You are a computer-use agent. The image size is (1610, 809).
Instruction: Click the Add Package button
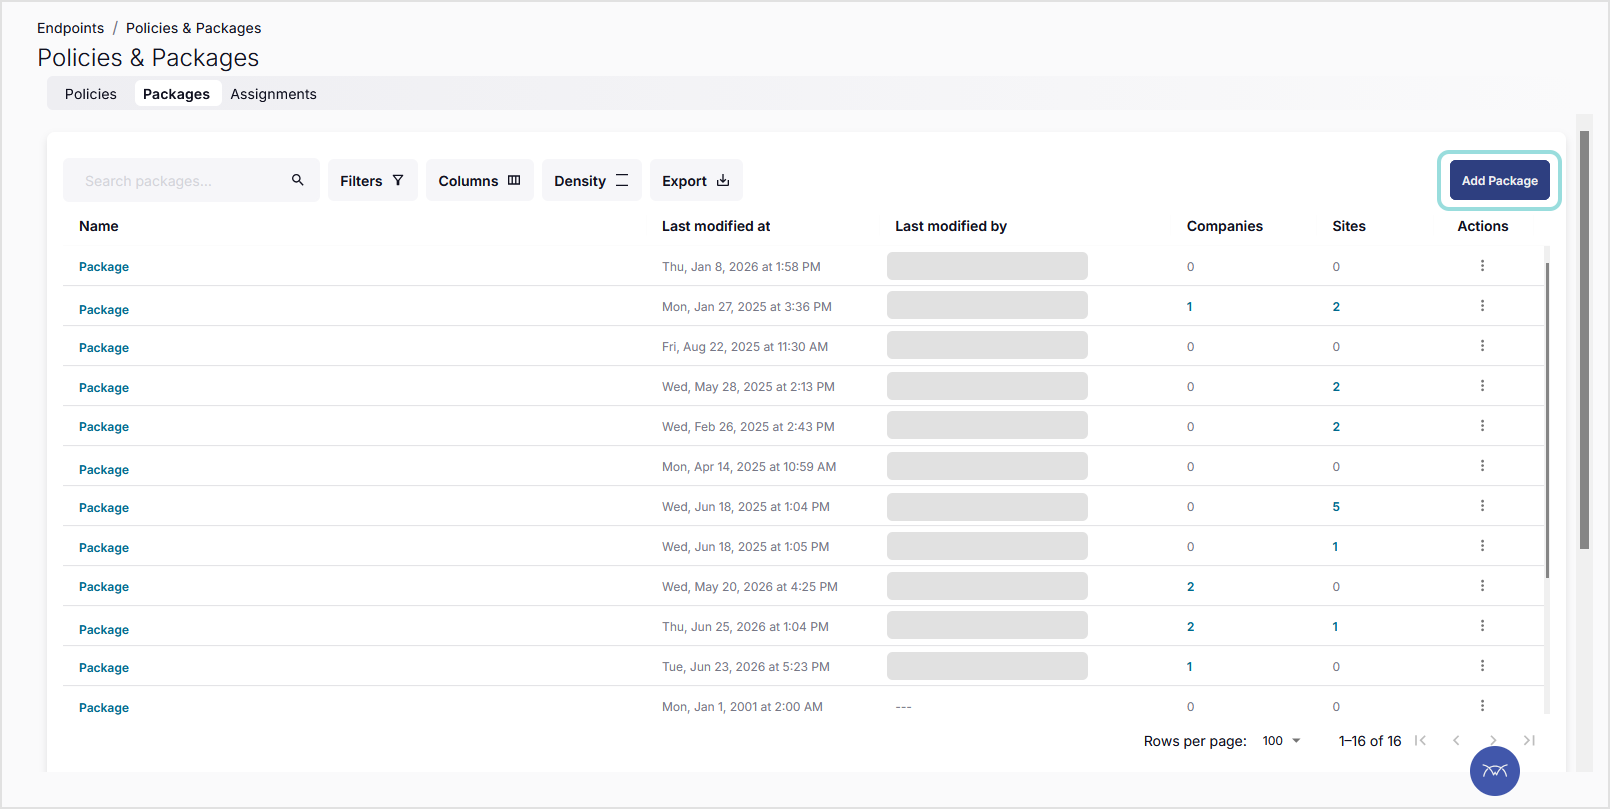point(1500,181)
